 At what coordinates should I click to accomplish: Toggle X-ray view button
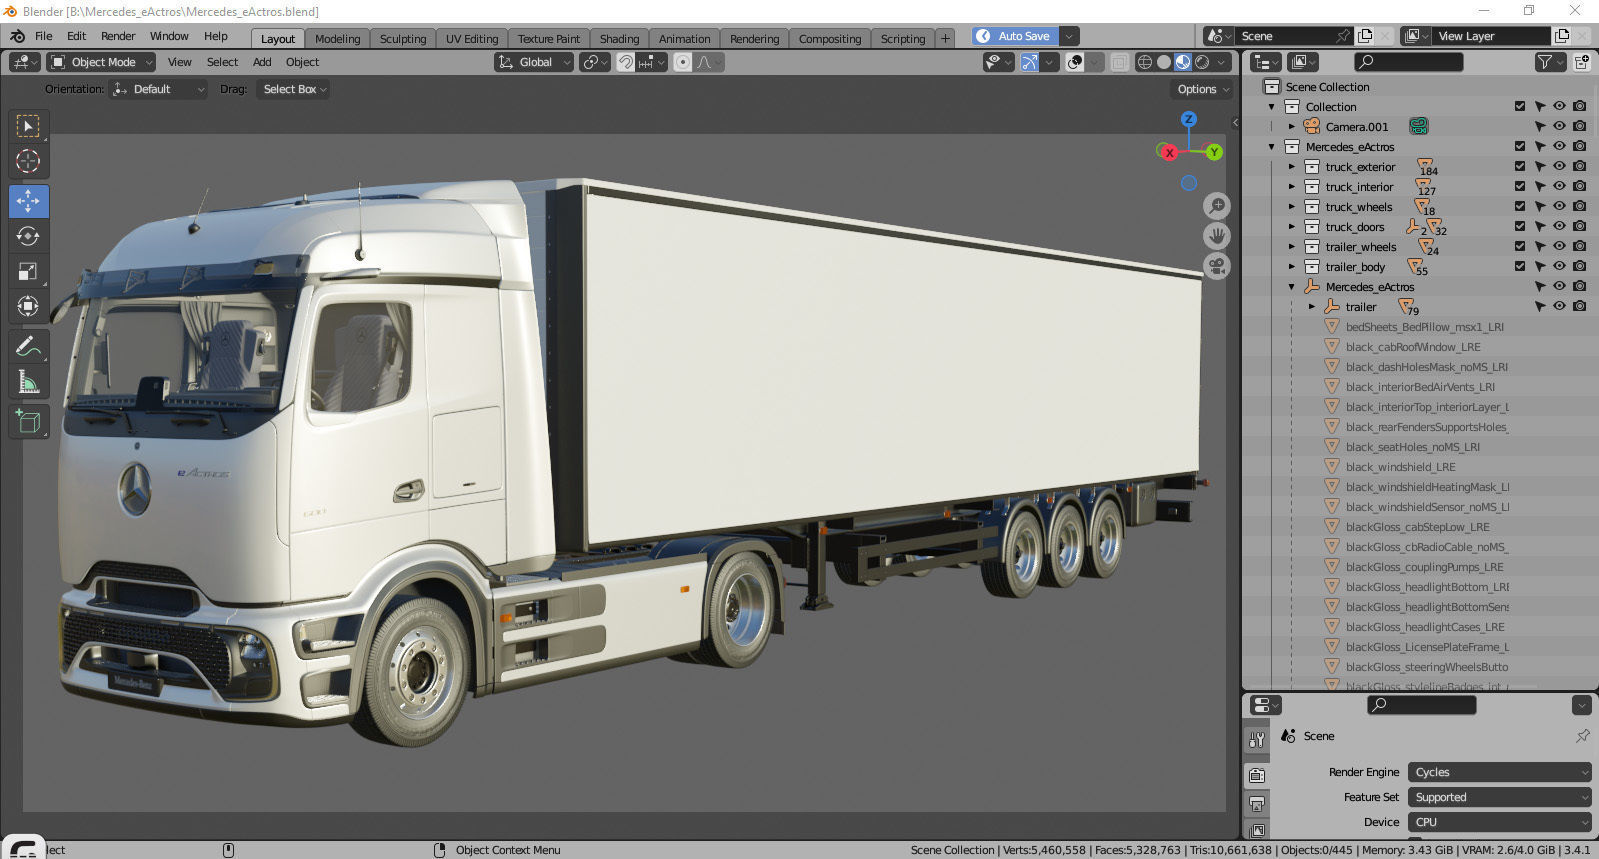click(x=1119, y=62)
